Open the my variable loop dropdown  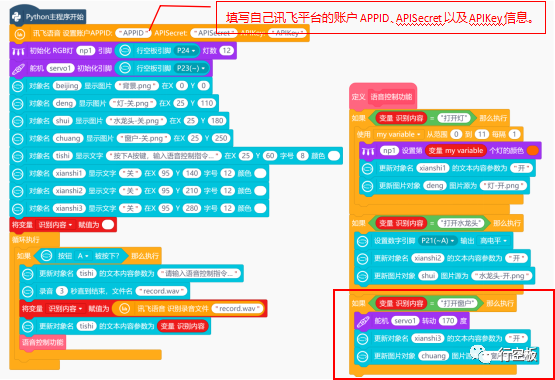[398, 134]
